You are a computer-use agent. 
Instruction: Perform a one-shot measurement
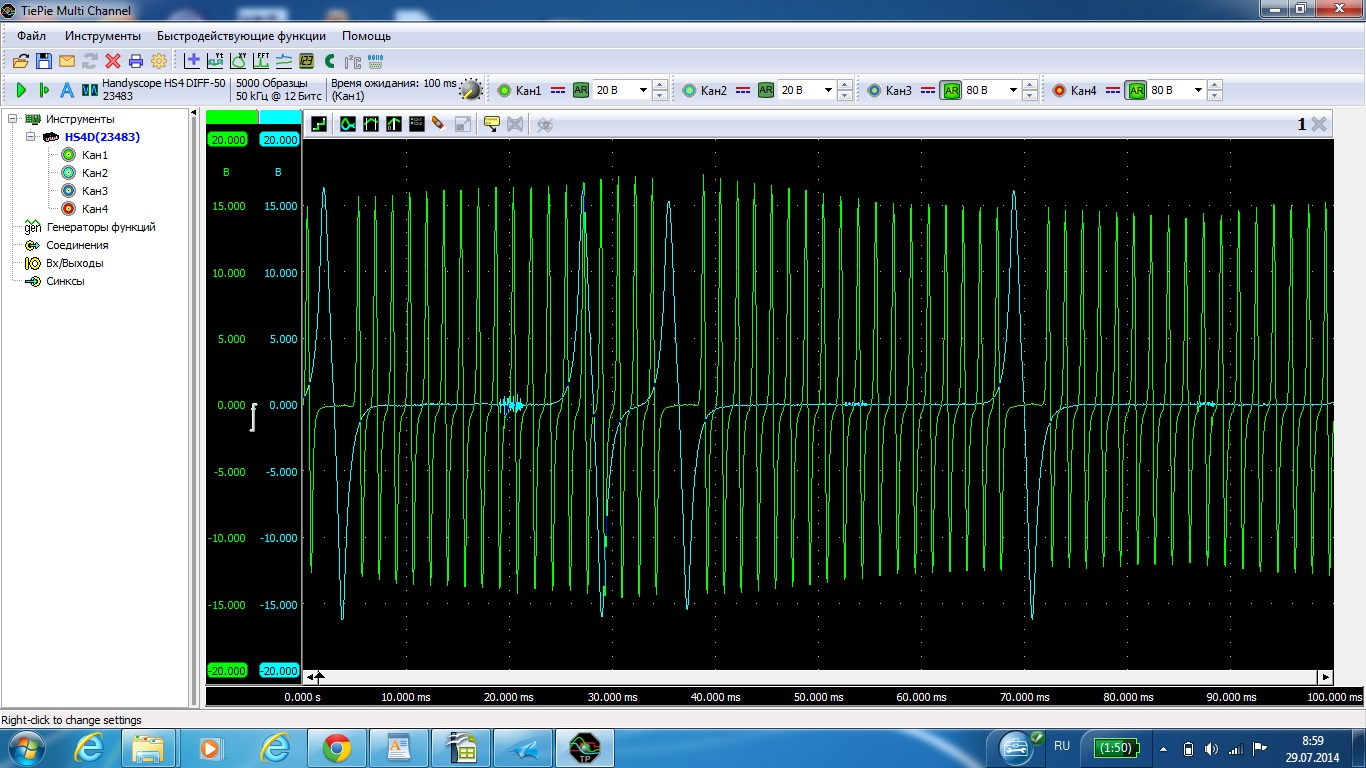[43, 90]
